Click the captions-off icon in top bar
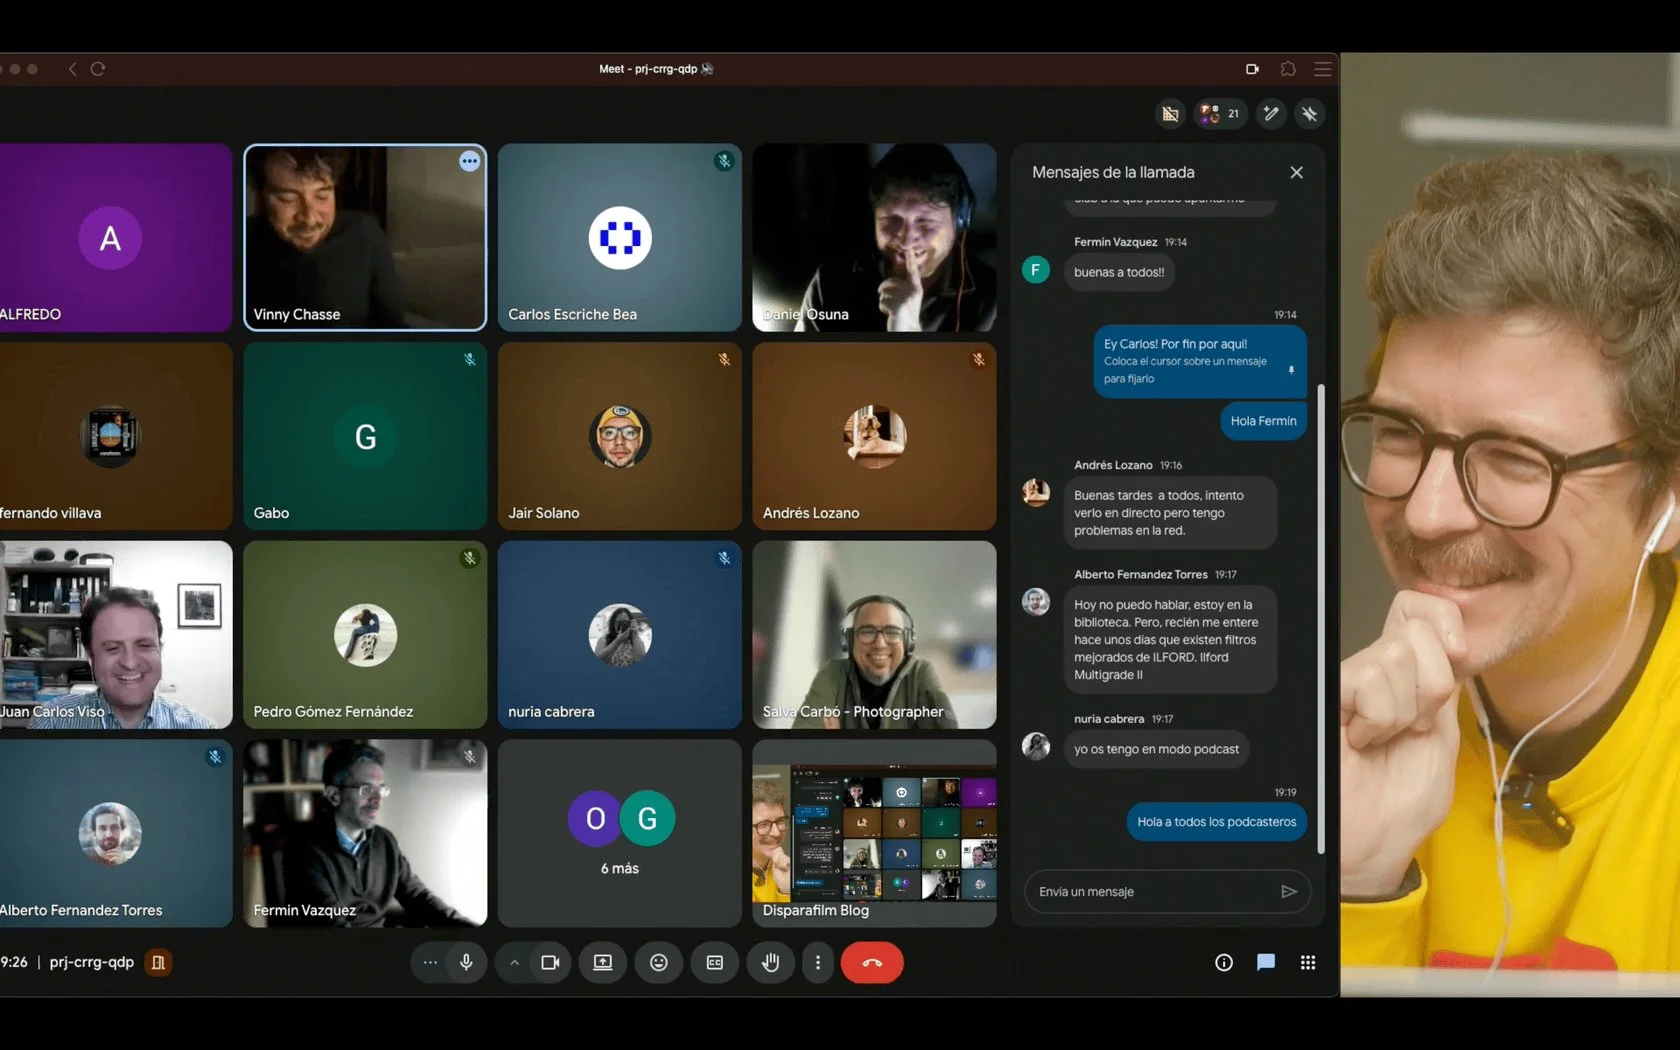Image resolution: width=1680 pixels, height=1050 pixels. click(1171, 114)
